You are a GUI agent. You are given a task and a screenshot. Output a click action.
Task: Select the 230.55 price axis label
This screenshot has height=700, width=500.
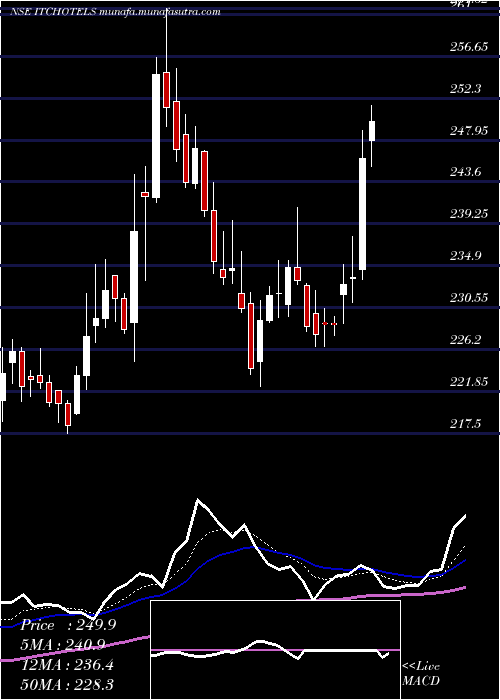[x=469, y=298]
